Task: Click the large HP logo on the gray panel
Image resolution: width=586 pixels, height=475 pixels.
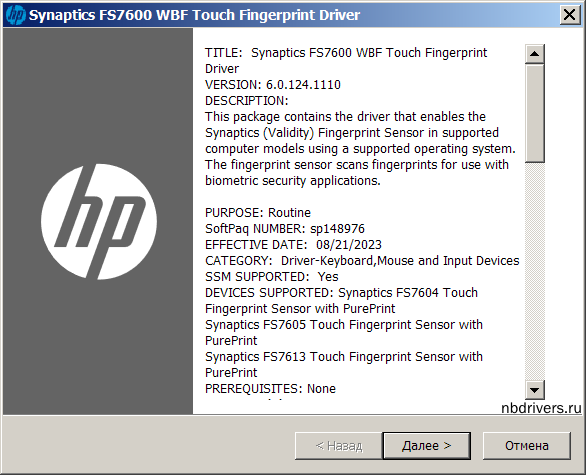Action: tap(99, 222)
